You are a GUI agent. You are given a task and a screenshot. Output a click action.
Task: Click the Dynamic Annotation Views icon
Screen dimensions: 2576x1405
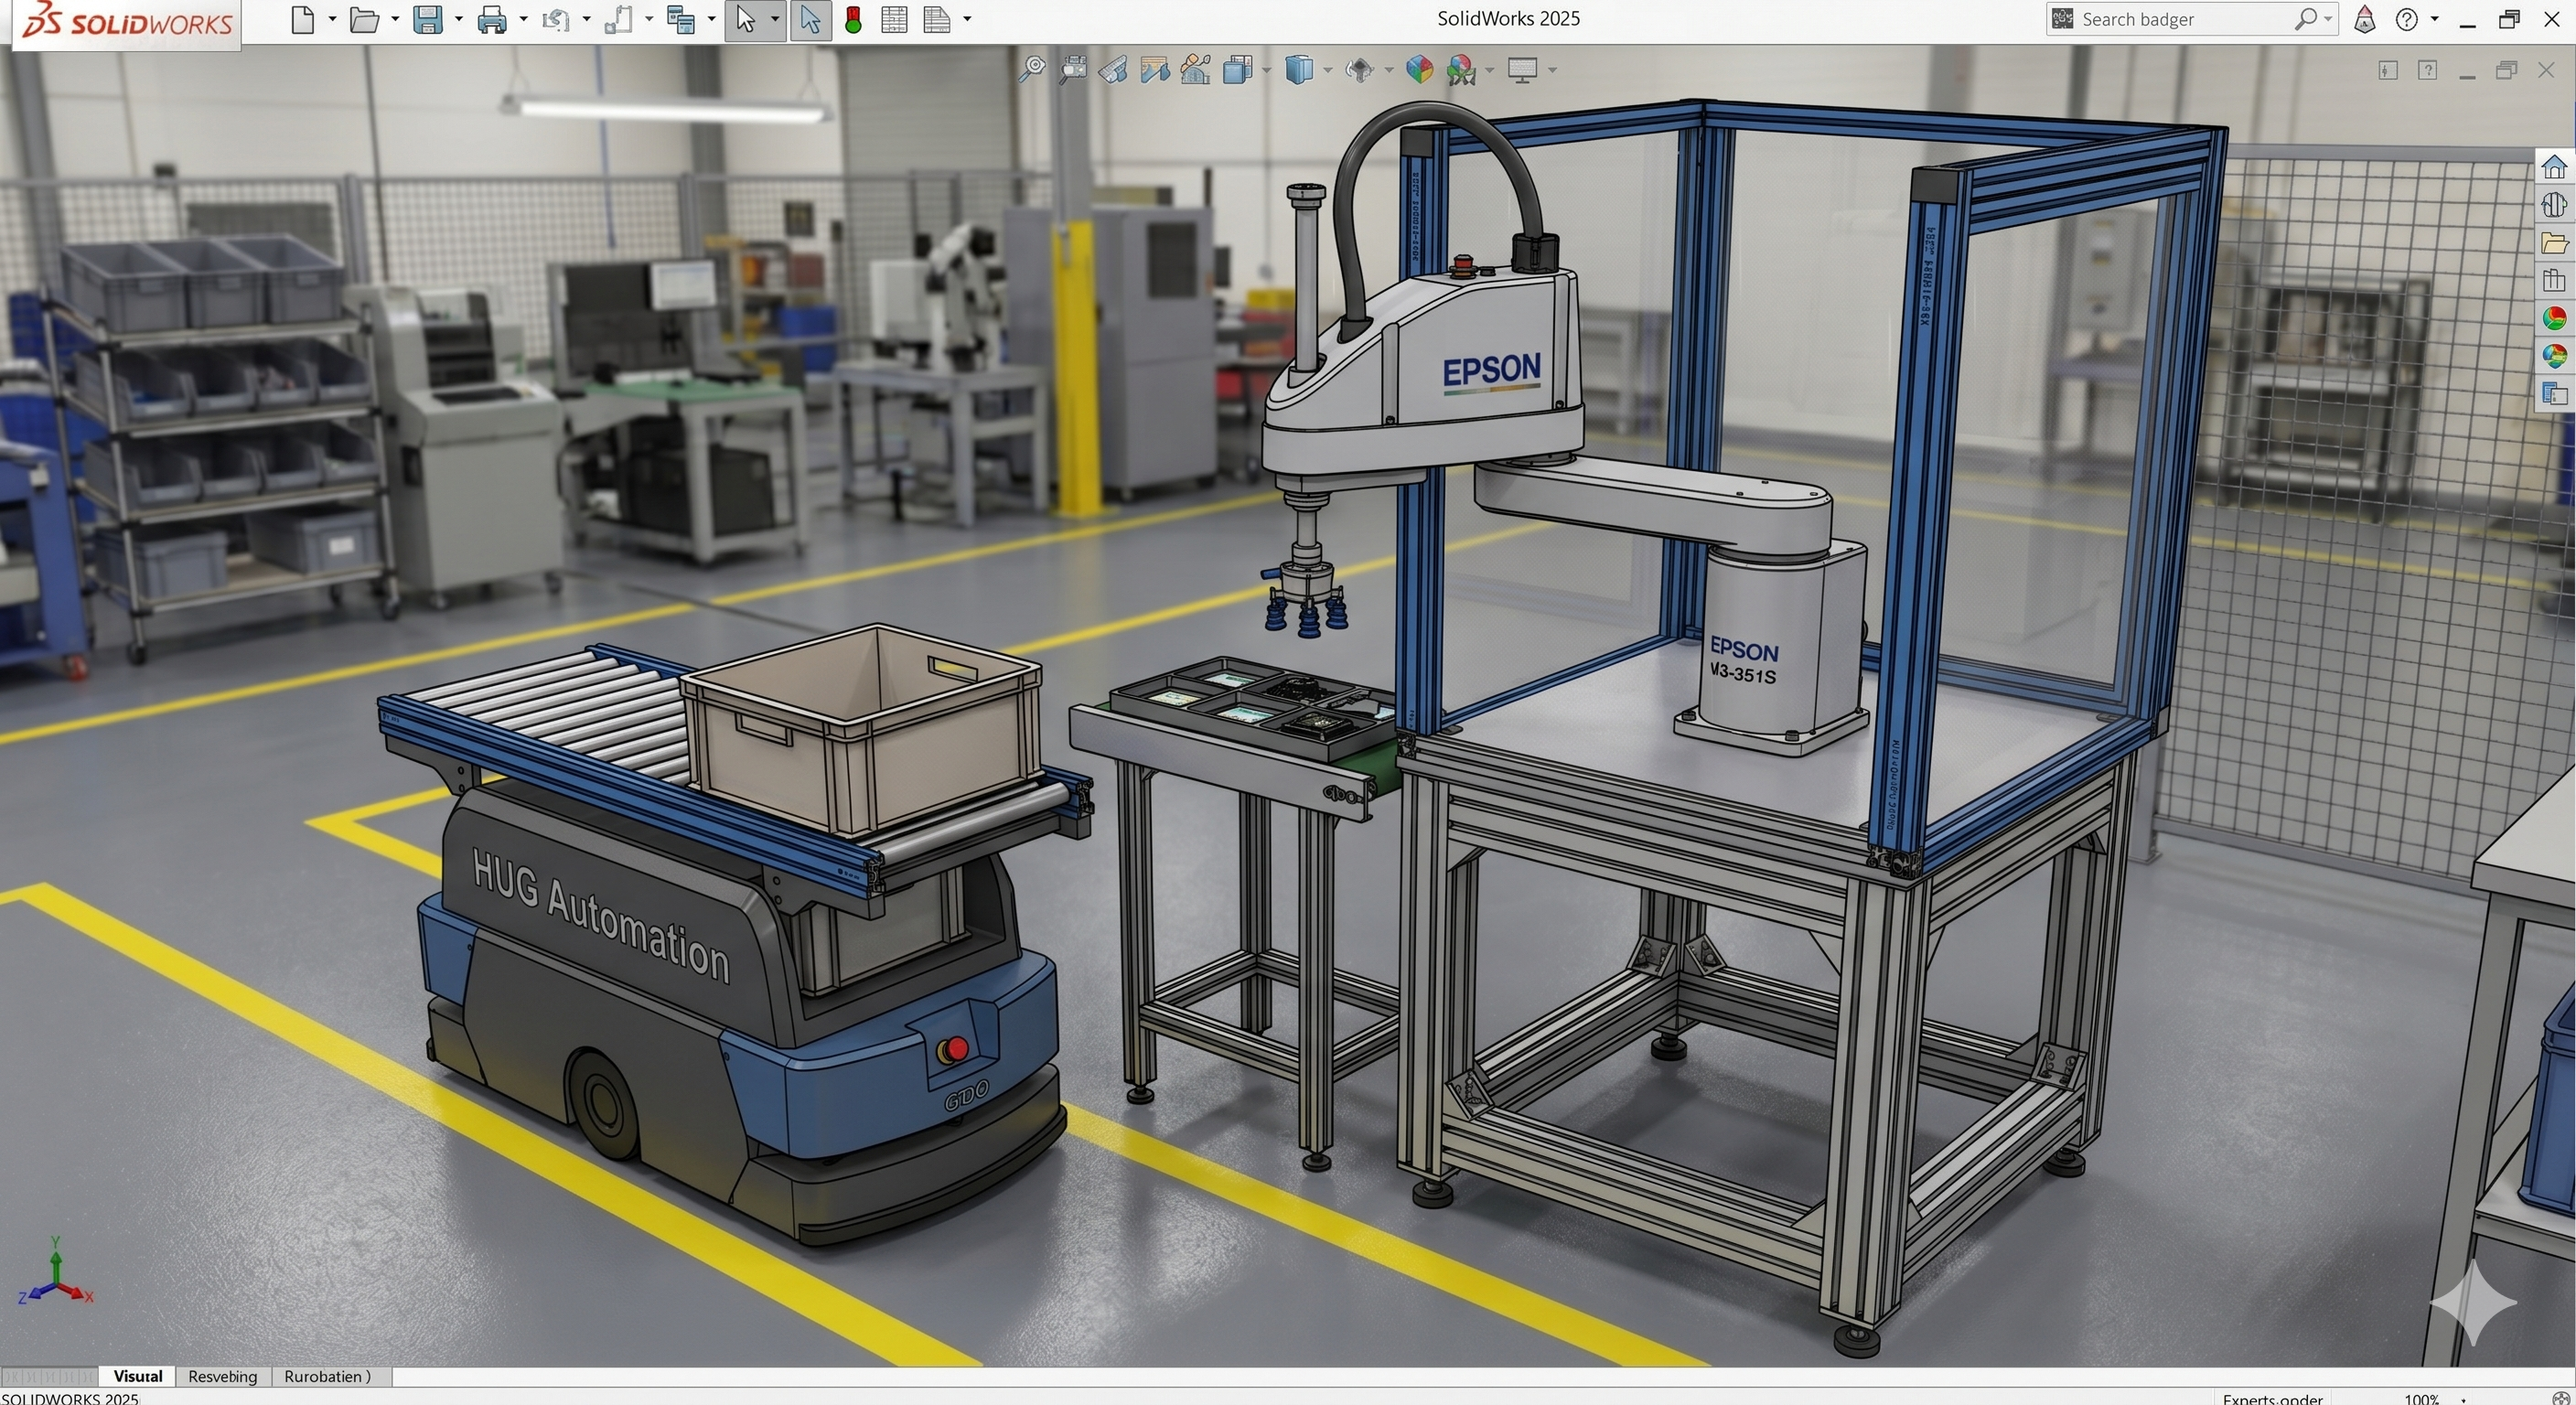coord(1195,69)
